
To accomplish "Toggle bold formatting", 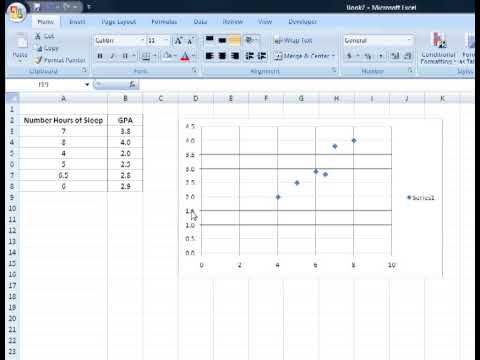I will [100, 56].
